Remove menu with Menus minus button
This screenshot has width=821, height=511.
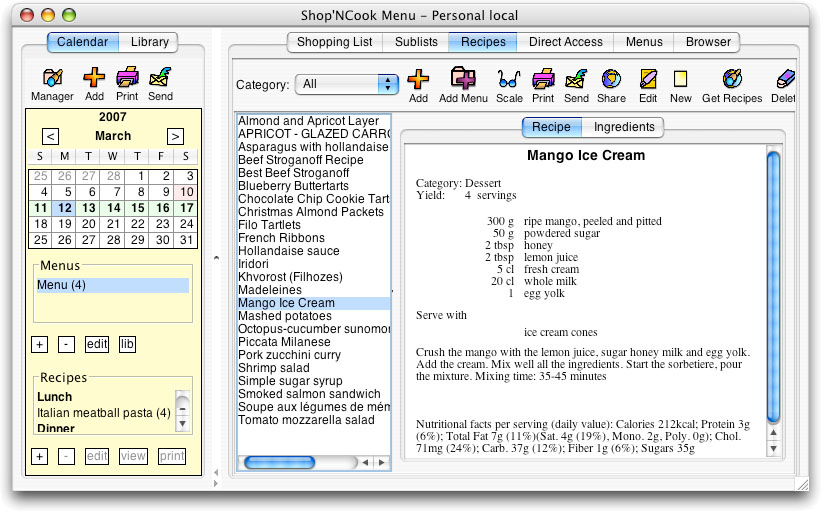(x=66, y=345)
